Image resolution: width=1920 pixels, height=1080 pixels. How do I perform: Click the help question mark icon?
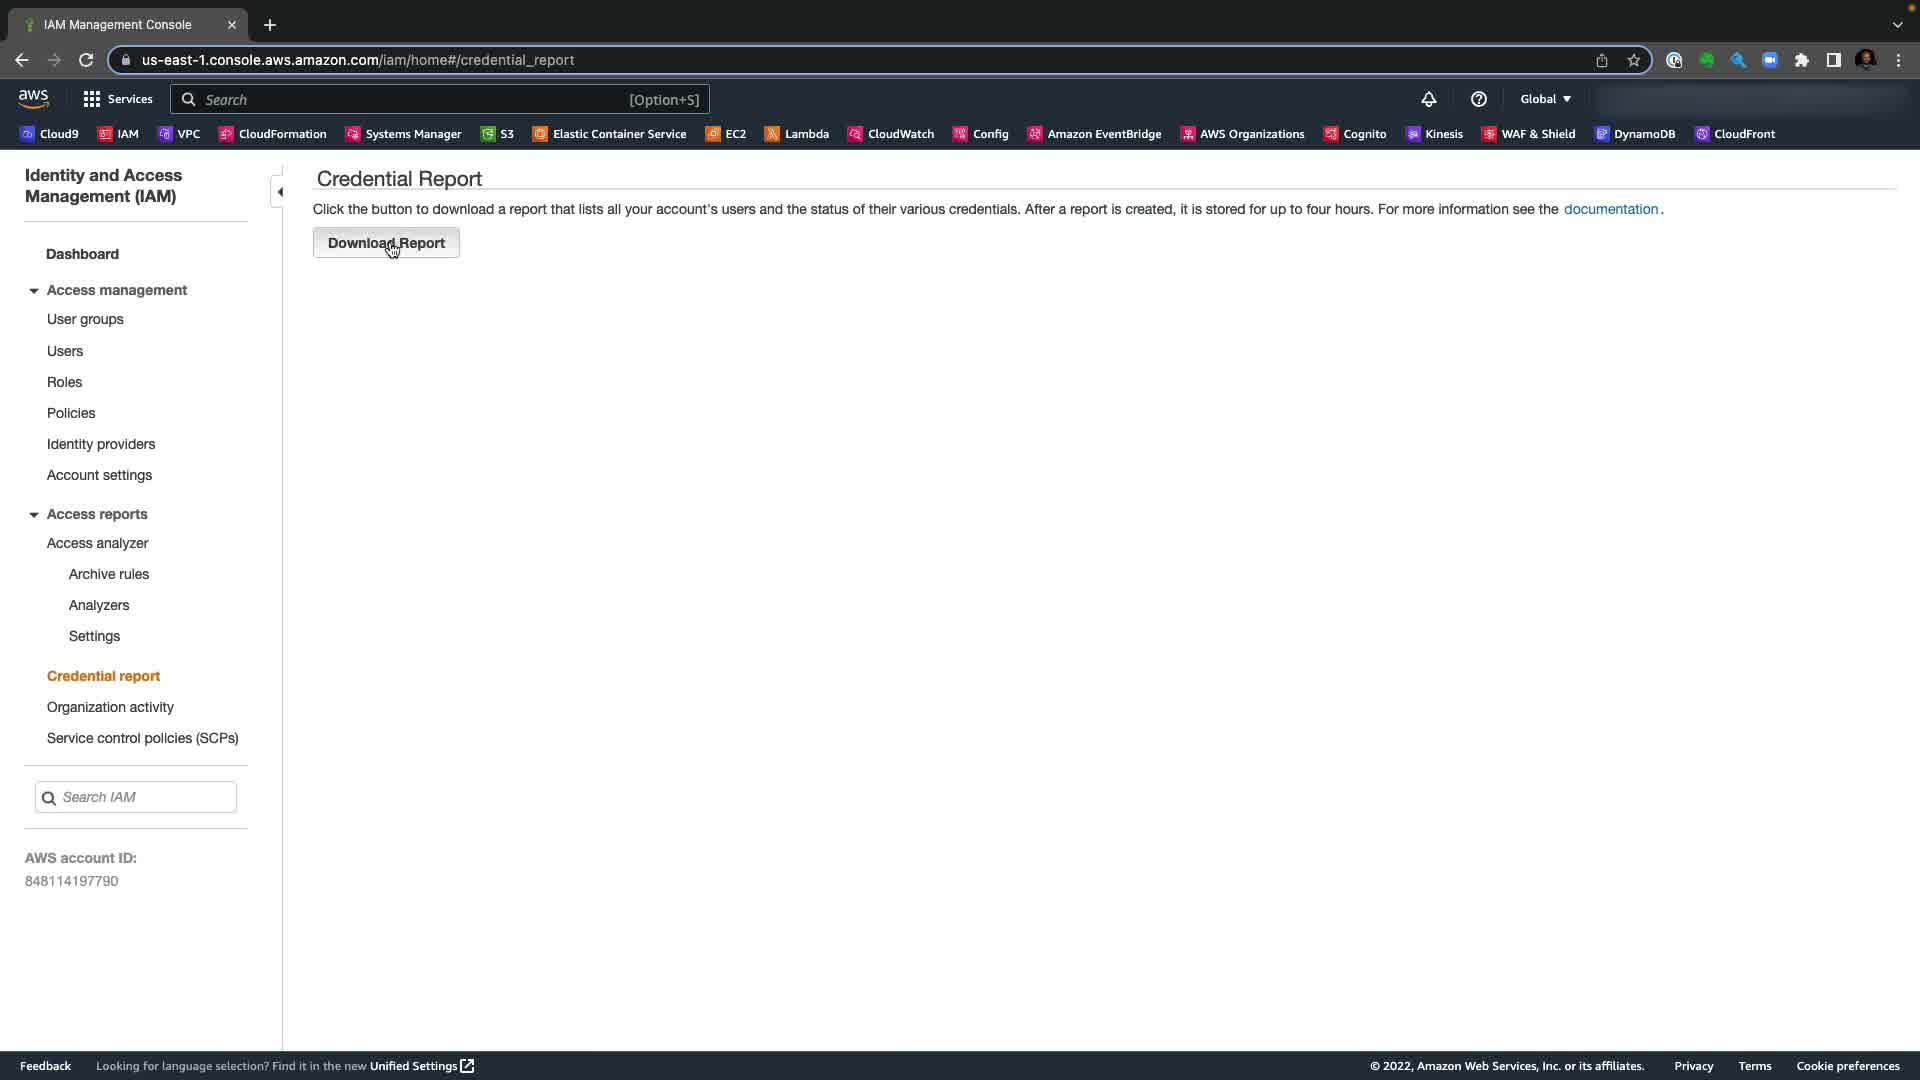pyautogui.click(x=1478, y=99)
